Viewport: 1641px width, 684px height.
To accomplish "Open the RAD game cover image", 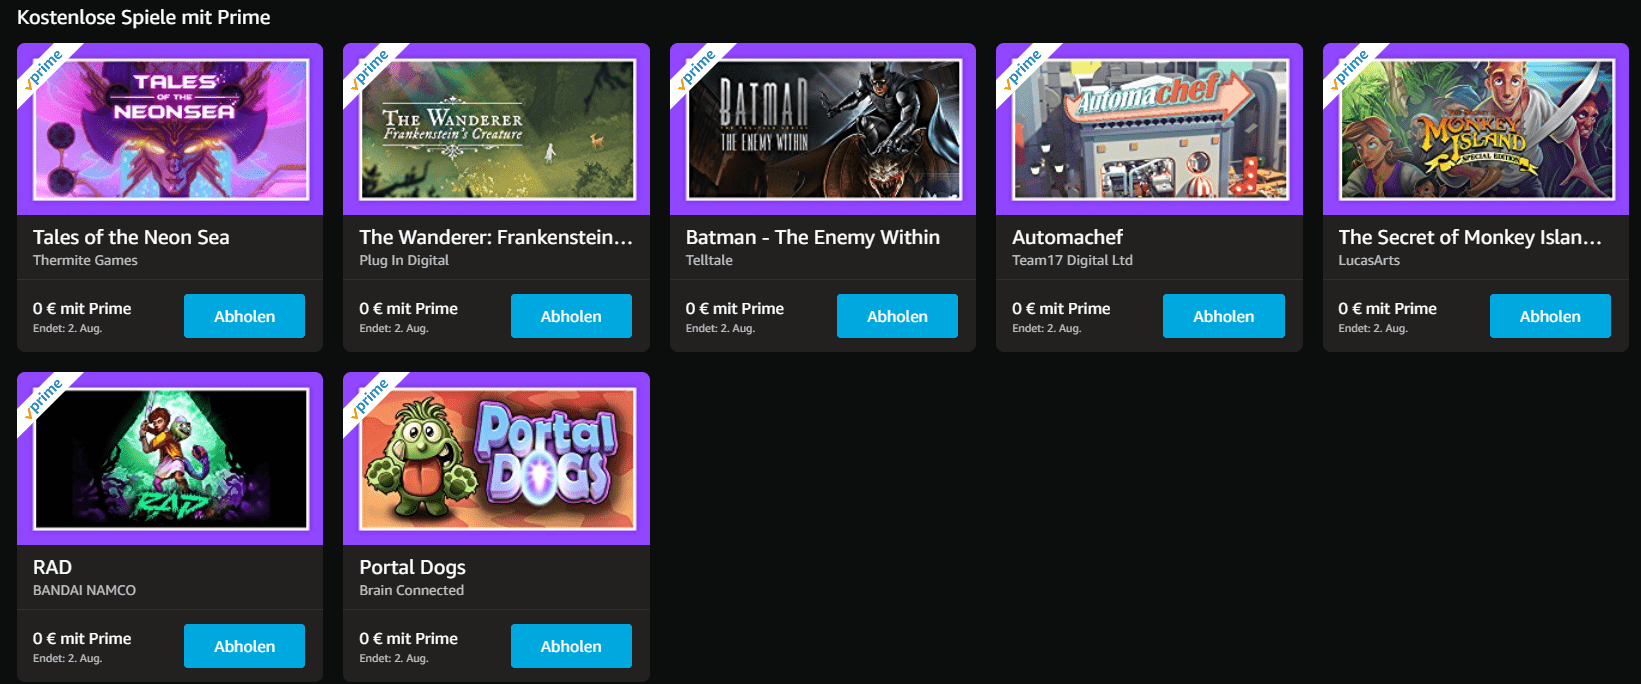I will (171, 459).
